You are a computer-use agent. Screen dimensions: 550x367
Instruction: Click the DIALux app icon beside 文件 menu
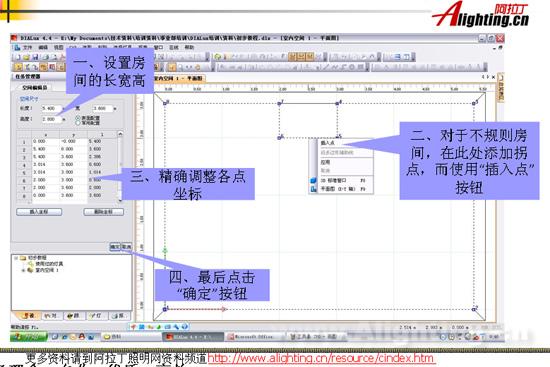point(17,47)
